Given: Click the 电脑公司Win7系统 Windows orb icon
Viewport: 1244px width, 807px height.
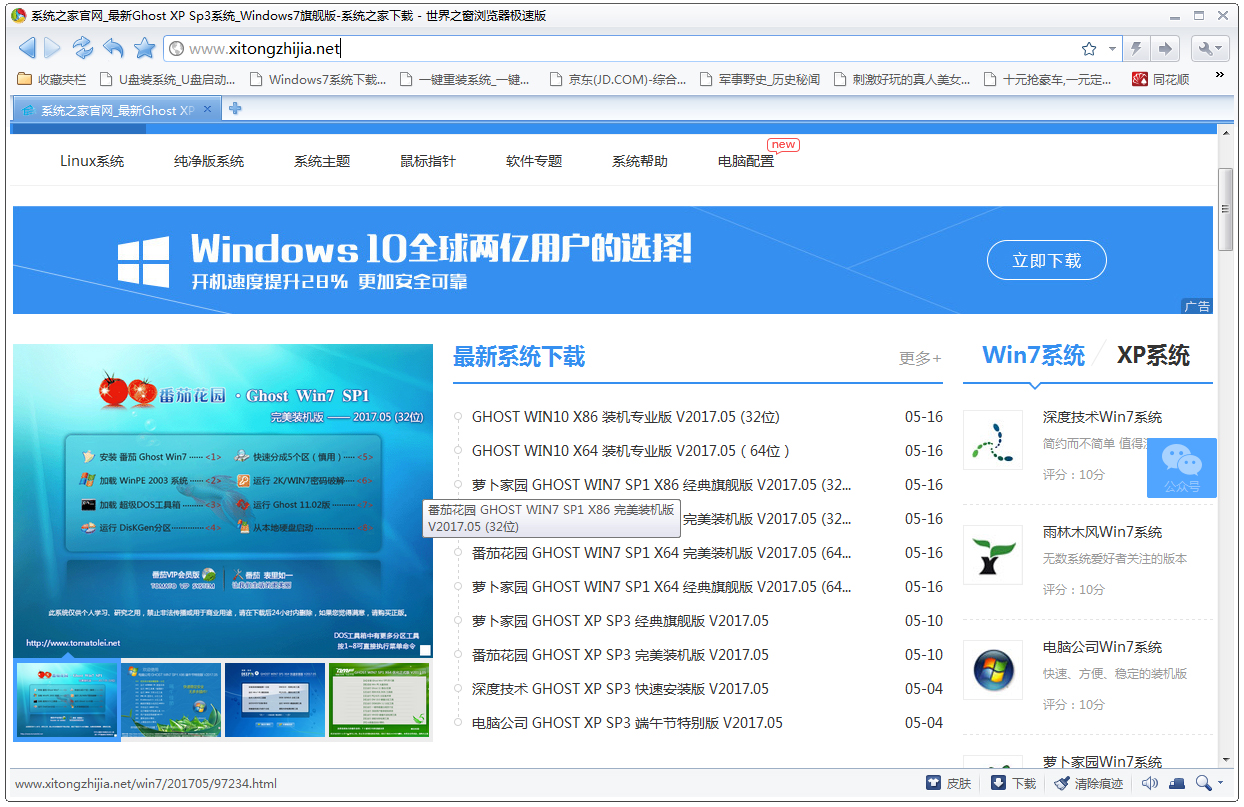Looking at the screenshot, I should tap(992, 670).
